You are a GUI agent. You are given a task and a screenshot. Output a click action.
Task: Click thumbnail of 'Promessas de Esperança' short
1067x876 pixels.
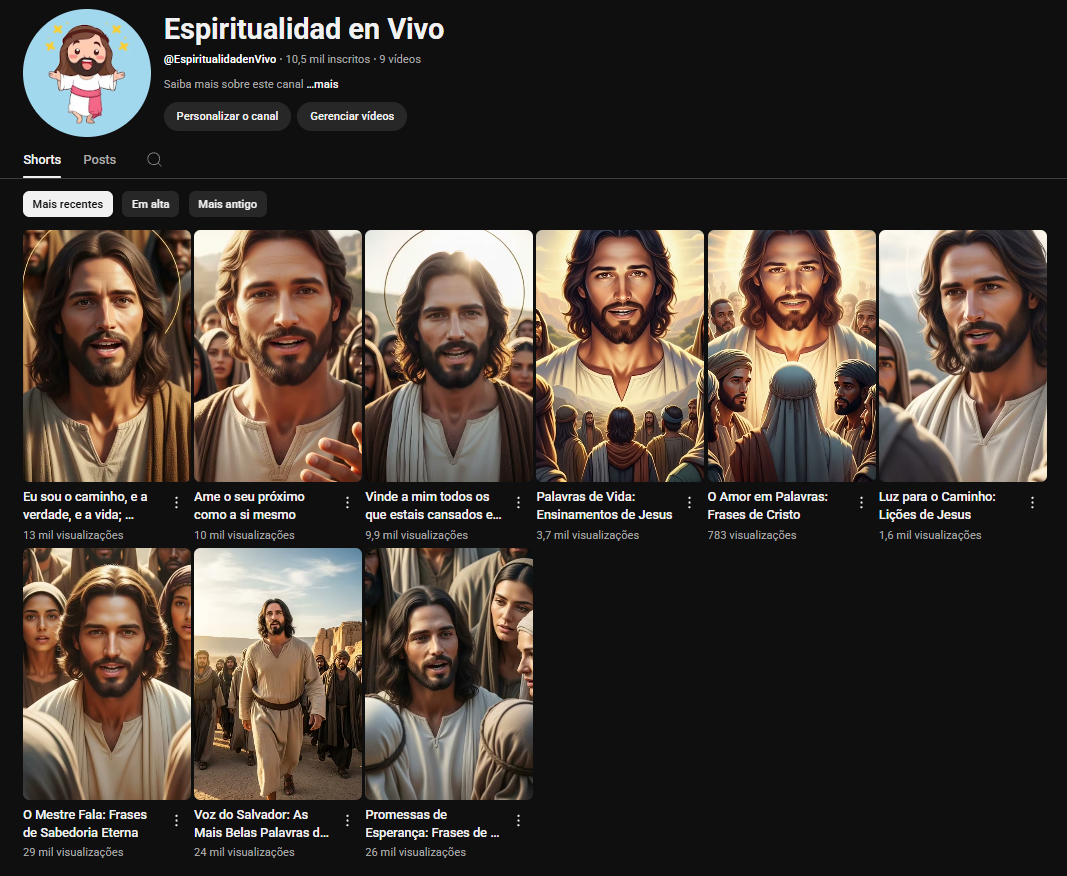click(449, 674)
